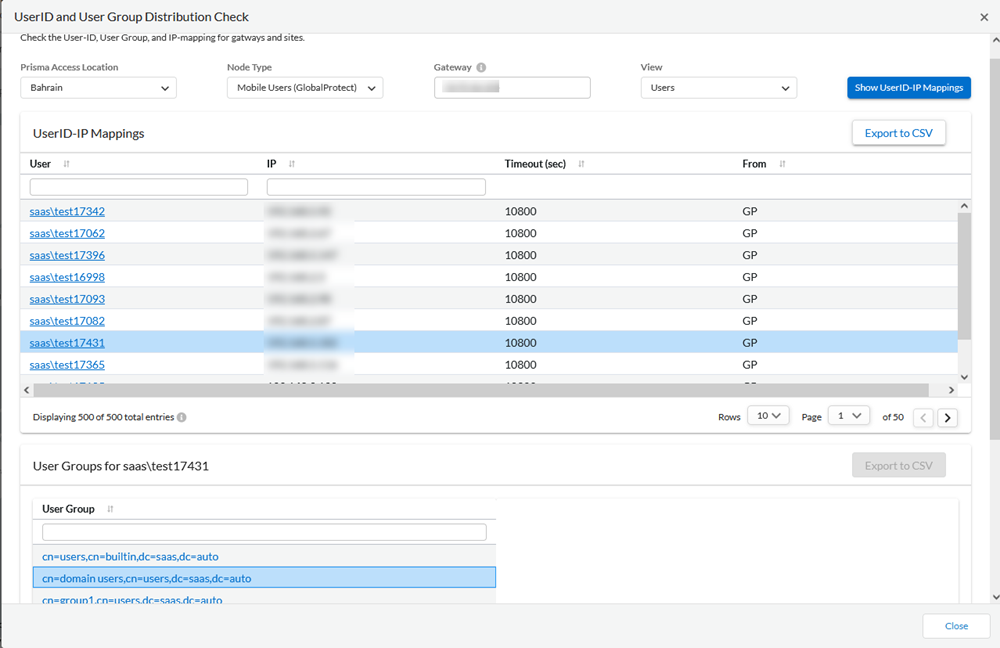
Task: Select group cn=users,cn=builtin,dc=saas,dc=auto
Action: click(x=128, y=555)
